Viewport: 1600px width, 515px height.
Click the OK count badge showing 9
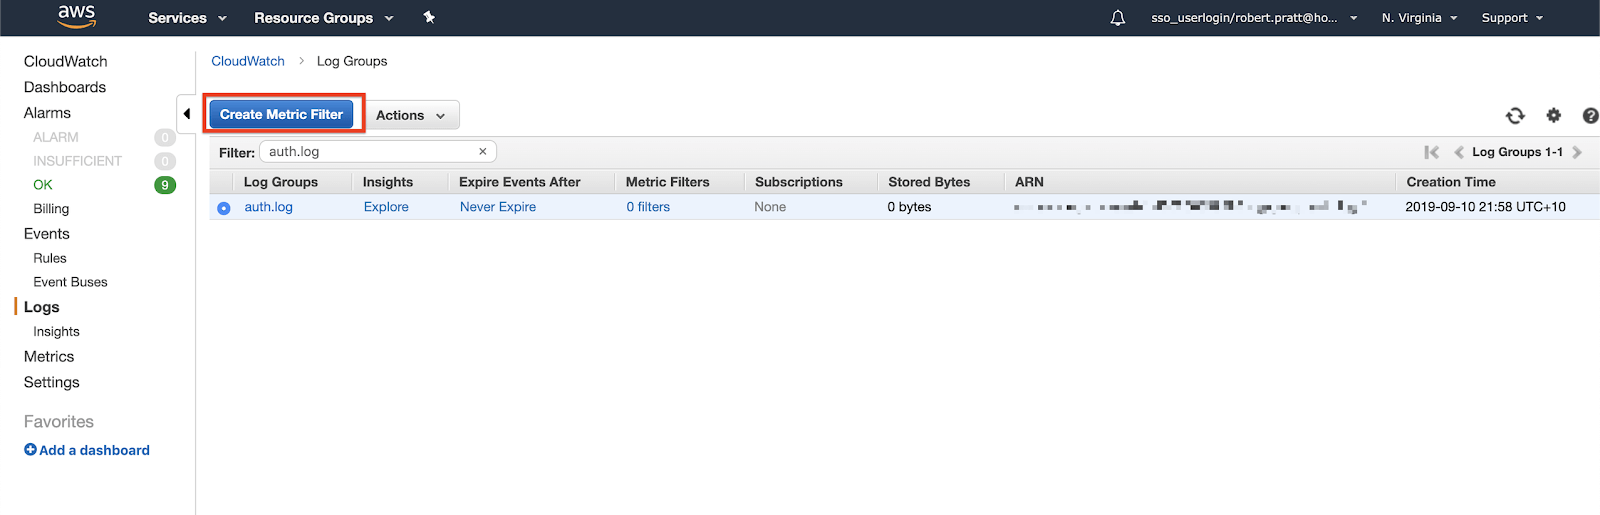[165, 185]
